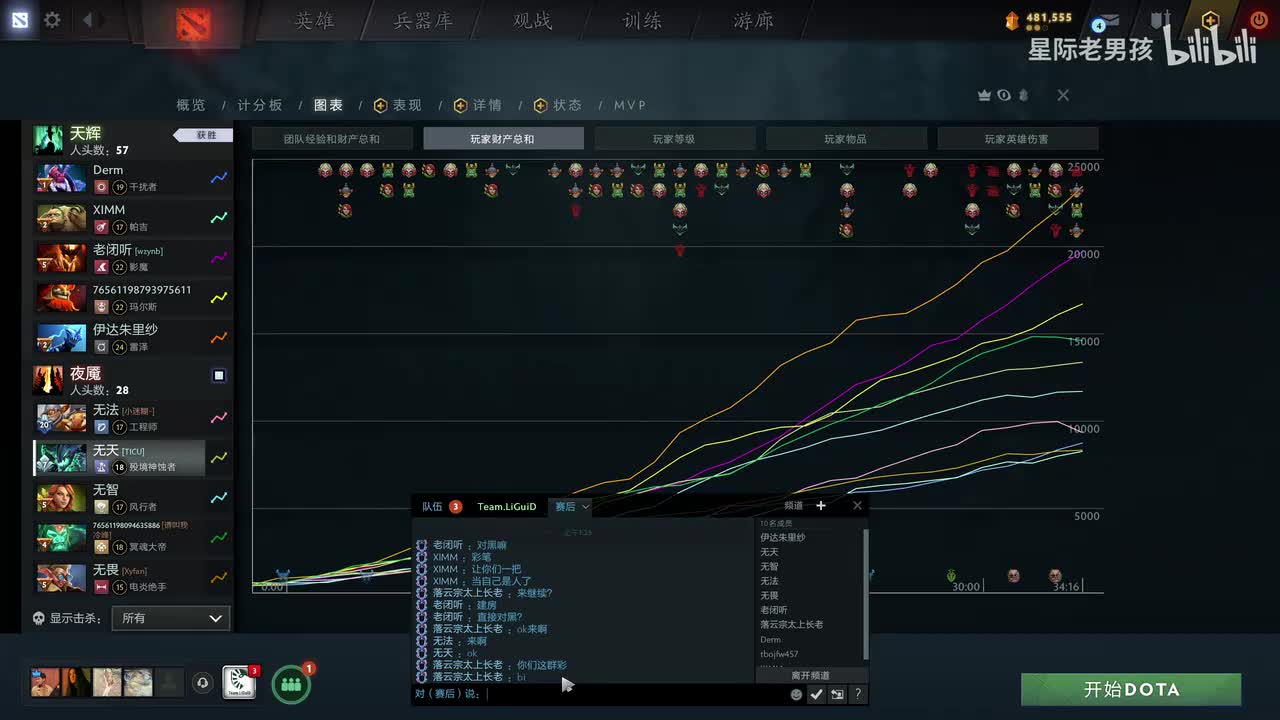Click the crown icon above the graph
Image resolution: width=1280 pixels, height=720 pixels.
tap(984, 95)
